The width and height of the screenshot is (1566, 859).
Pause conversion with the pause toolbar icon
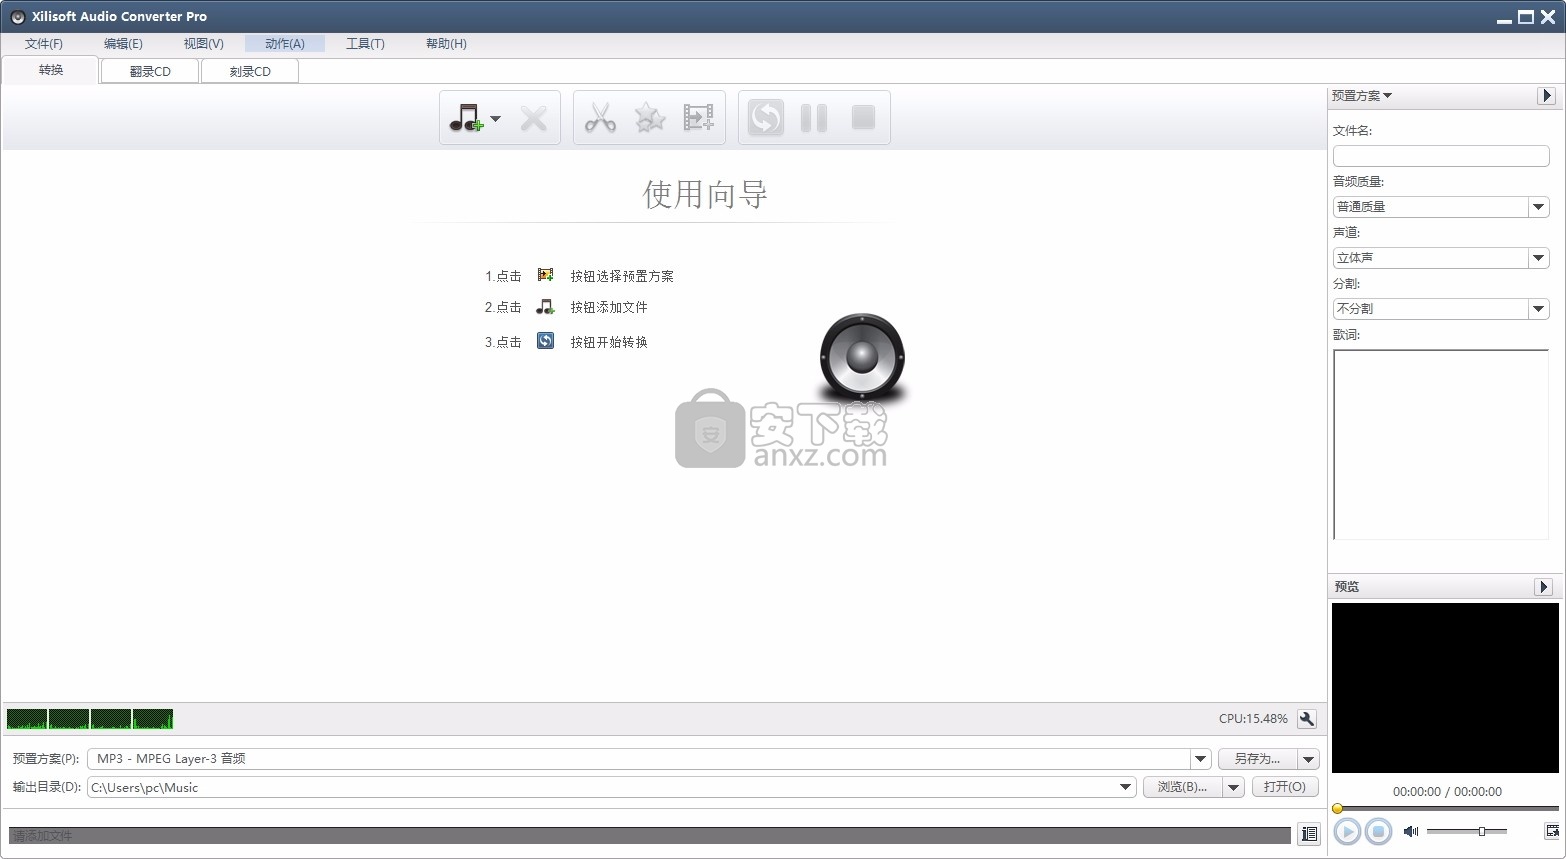tap(814, 118)
